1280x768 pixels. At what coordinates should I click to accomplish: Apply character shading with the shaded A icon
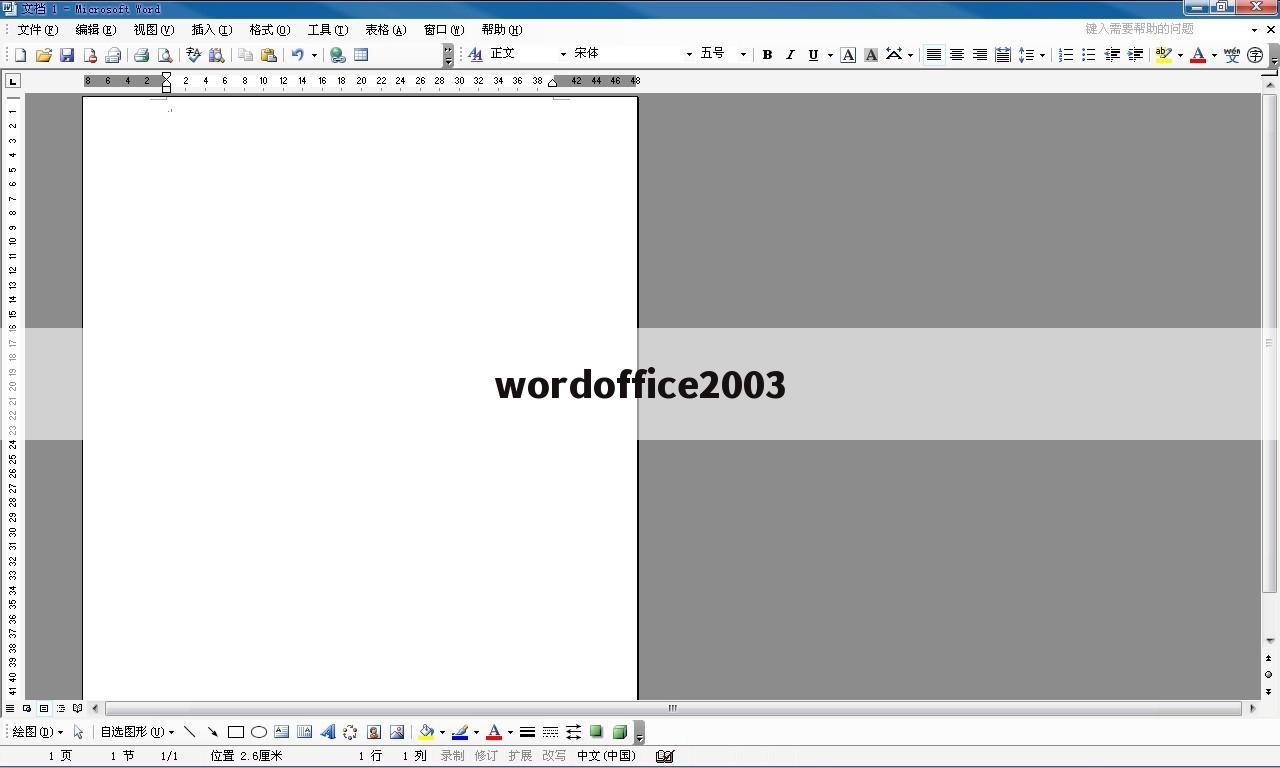[871, 55]
